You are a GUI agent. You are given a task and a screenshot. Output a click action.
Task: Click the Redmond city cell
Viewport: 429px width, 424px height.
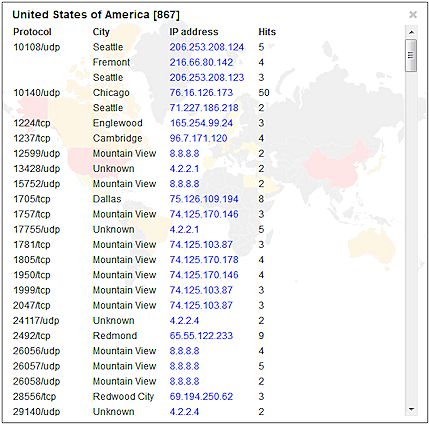115,336
